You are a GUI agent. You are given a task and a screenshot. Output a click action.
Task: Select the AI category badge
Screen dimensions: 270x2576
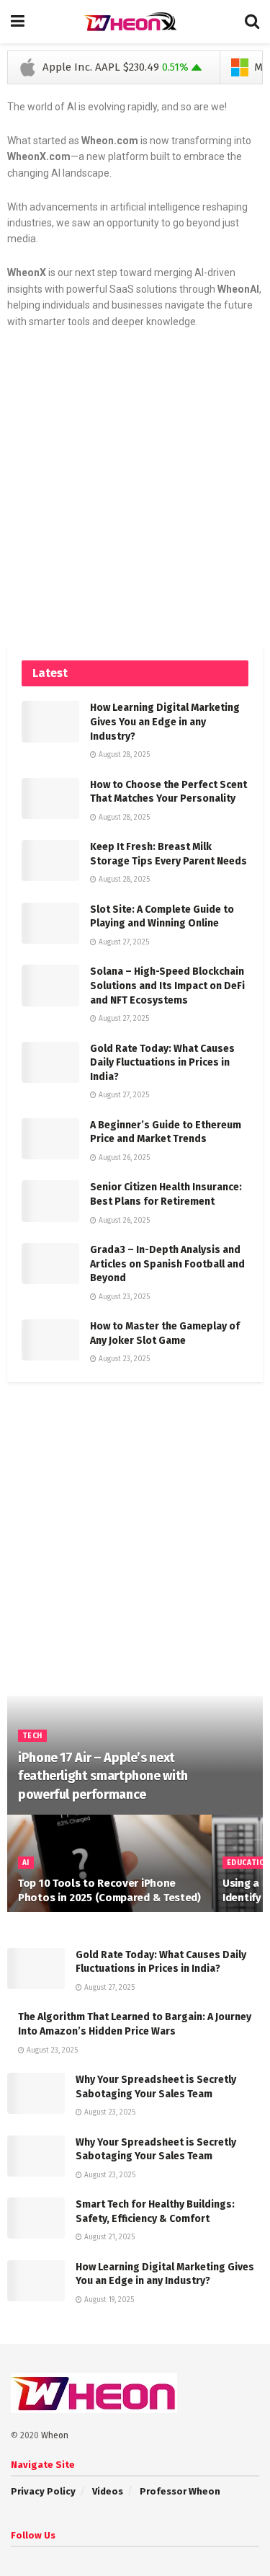(25, 1862)
